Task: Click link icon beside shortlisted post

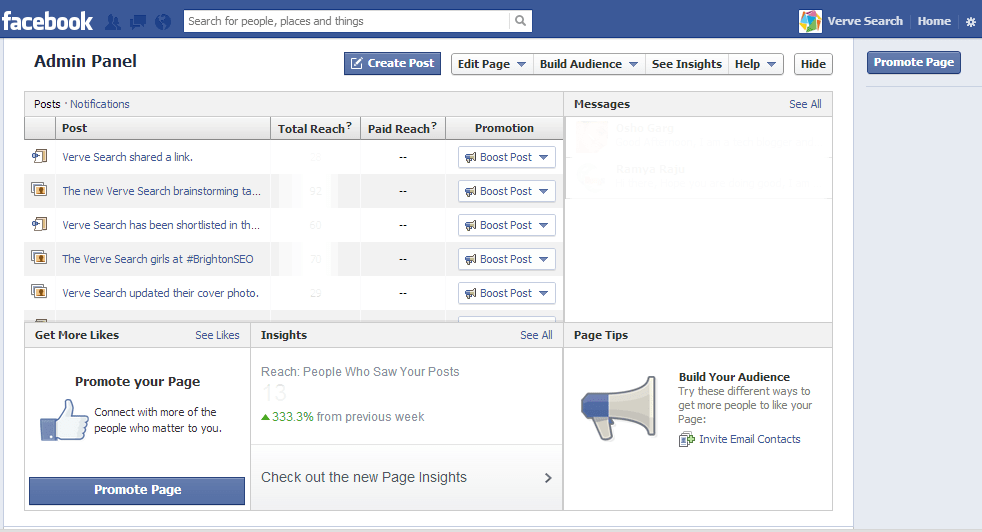Action: tap(39, 224)
